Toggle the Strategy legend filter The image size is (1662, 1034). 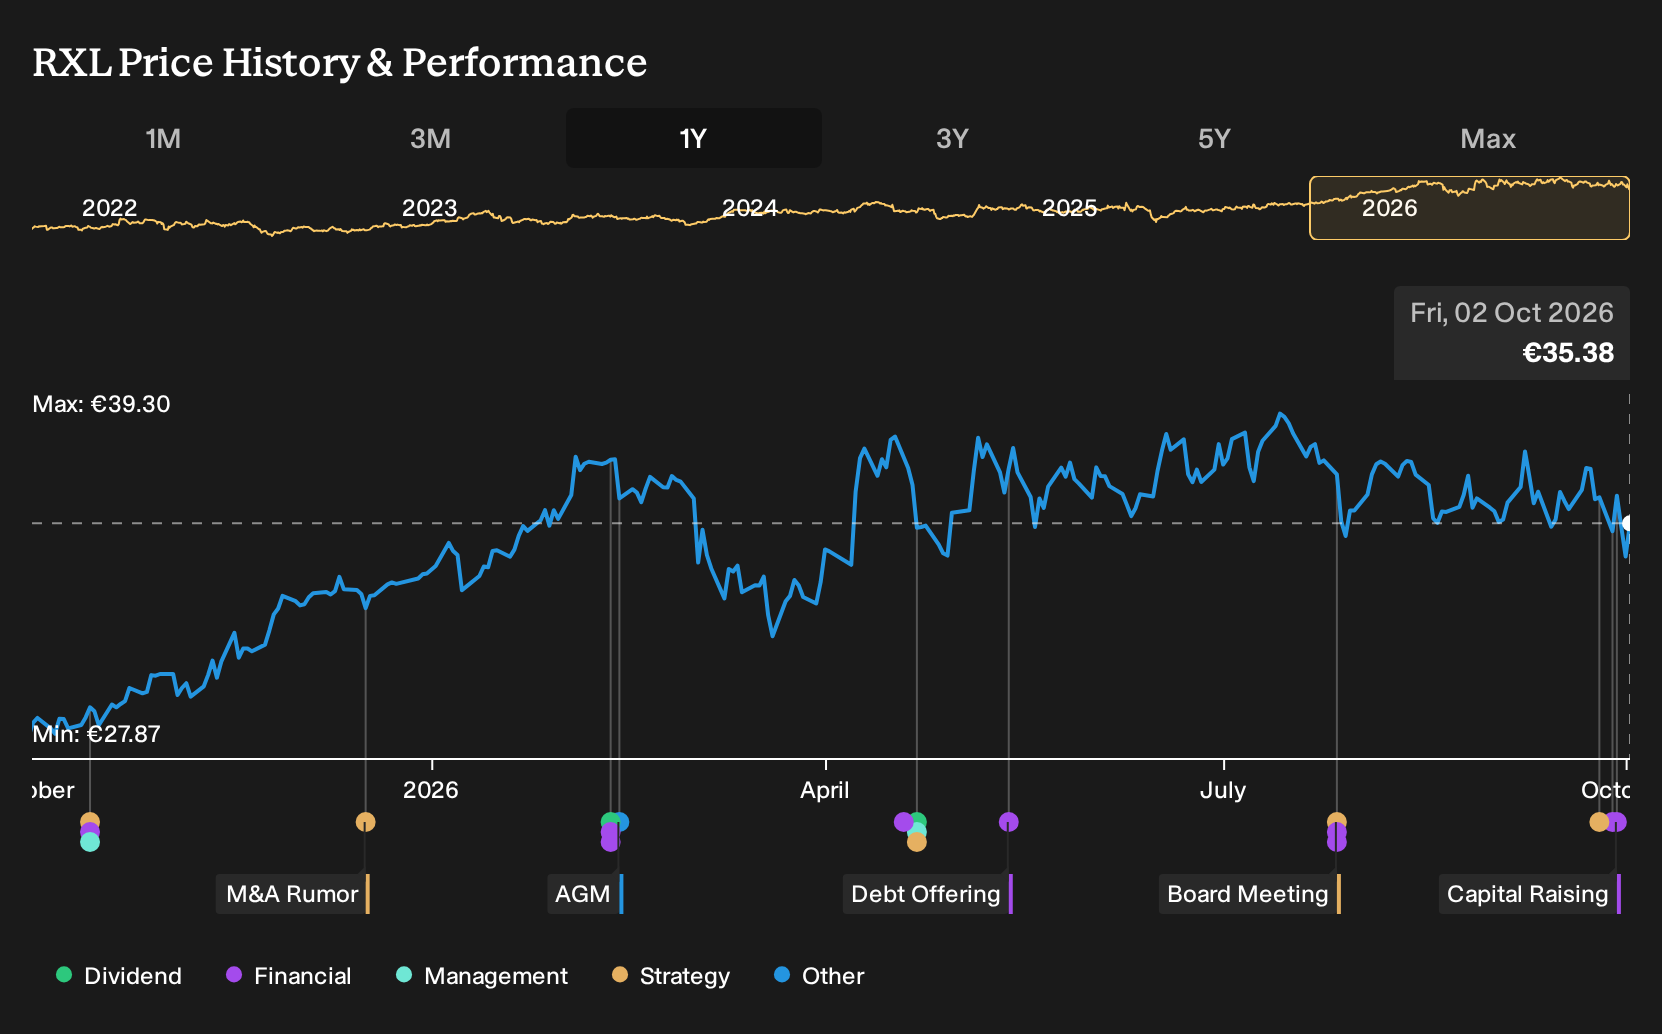pyautogui.click(x=671, y=976)
